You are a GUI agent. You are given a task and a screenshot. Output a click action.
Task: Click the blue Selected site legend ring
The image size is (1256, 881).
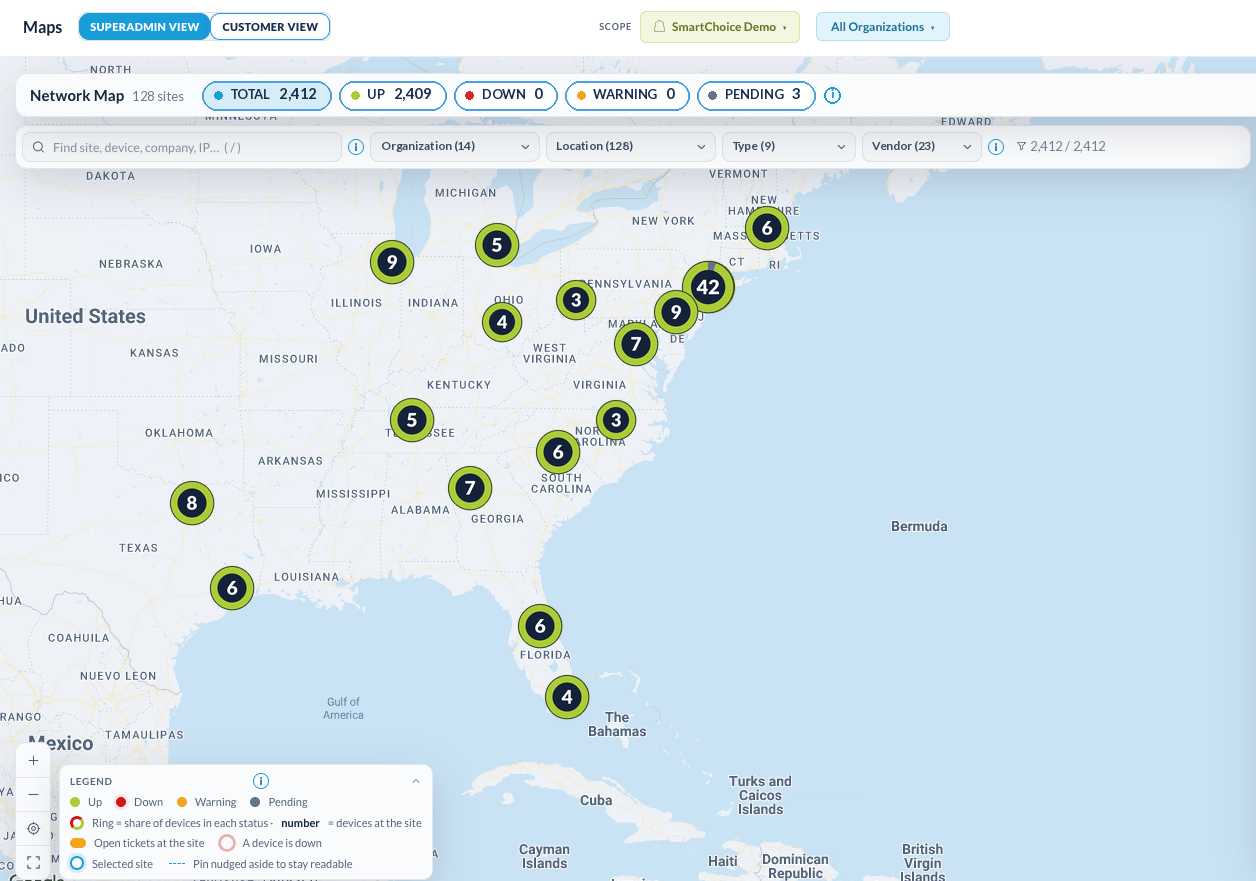77,863
